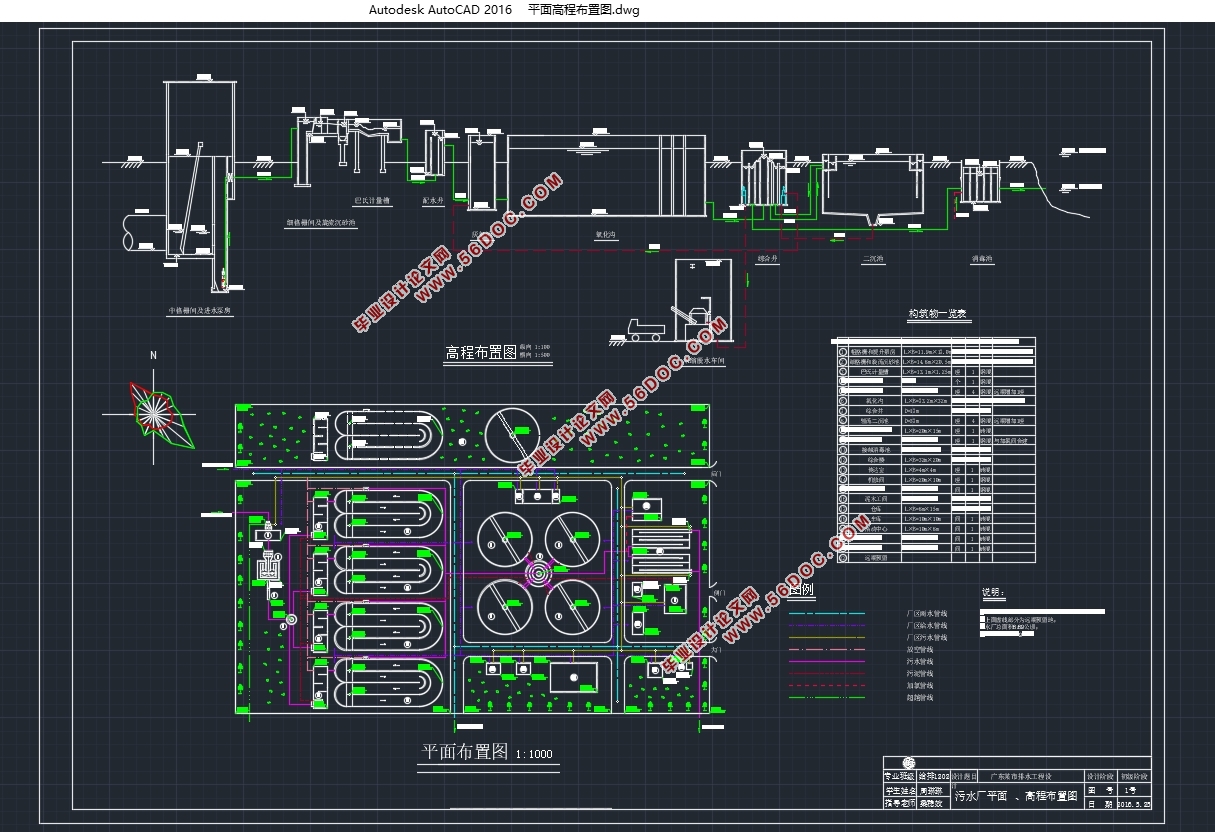
Task: Select the 污泥管线 legend label
Action: pyautogui.click(x=918, y=673)
